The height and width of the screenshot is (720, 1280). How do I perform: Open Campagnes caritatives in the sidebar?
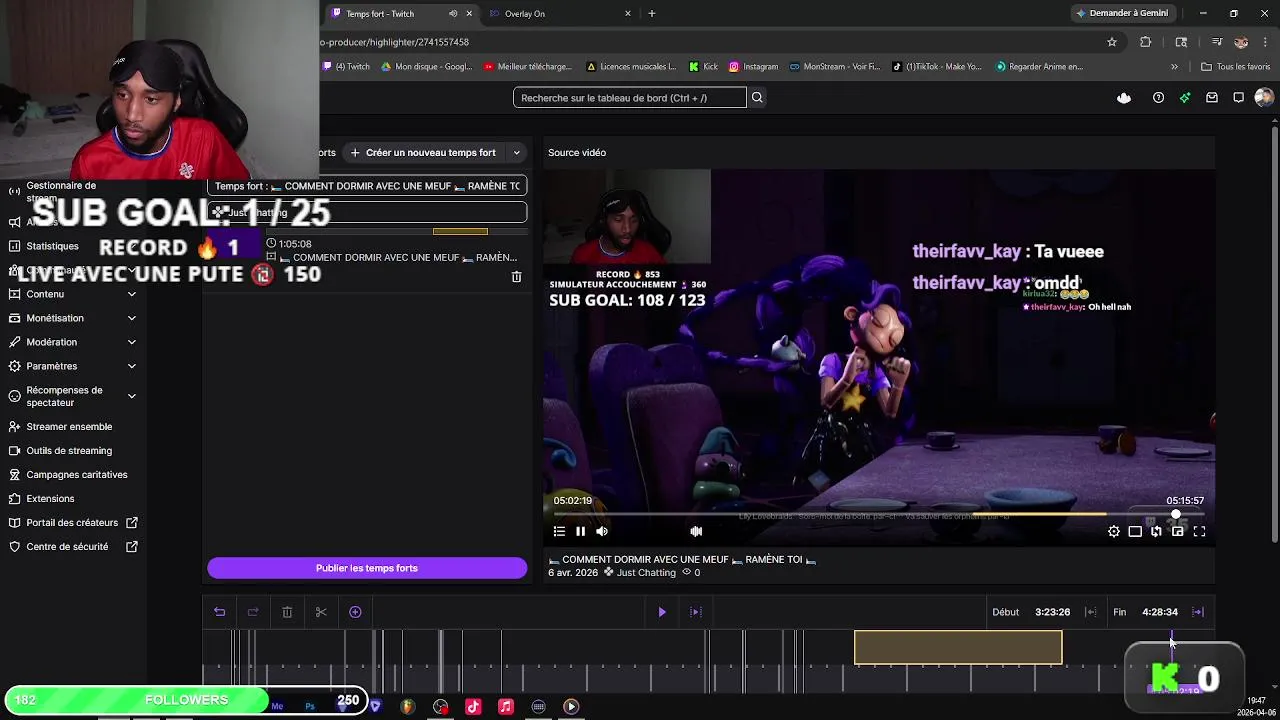pos(76,475)
